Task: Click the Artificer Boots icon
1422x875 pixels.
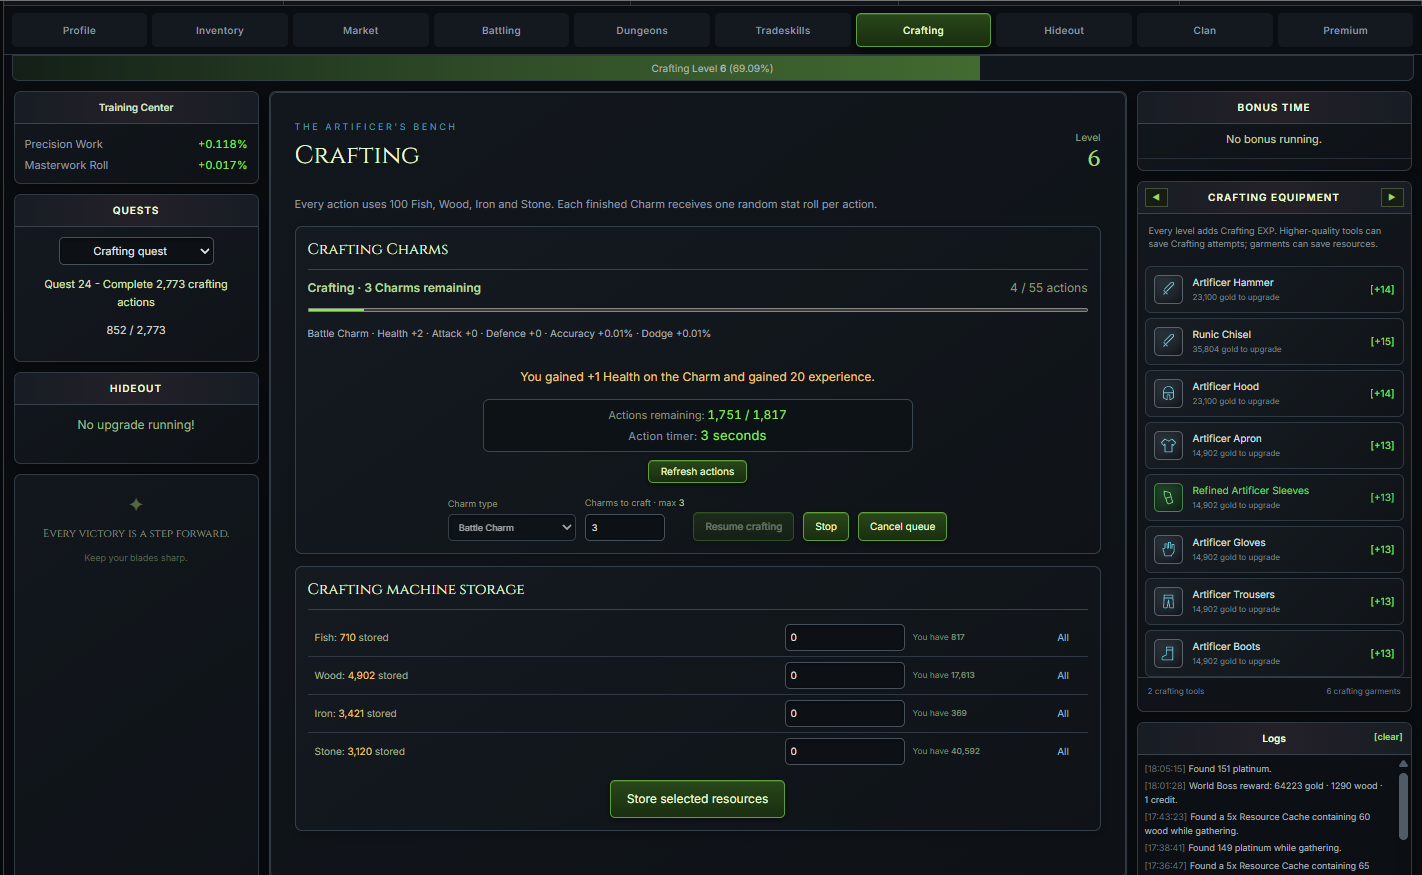Action: click(x=1168, y=653)
